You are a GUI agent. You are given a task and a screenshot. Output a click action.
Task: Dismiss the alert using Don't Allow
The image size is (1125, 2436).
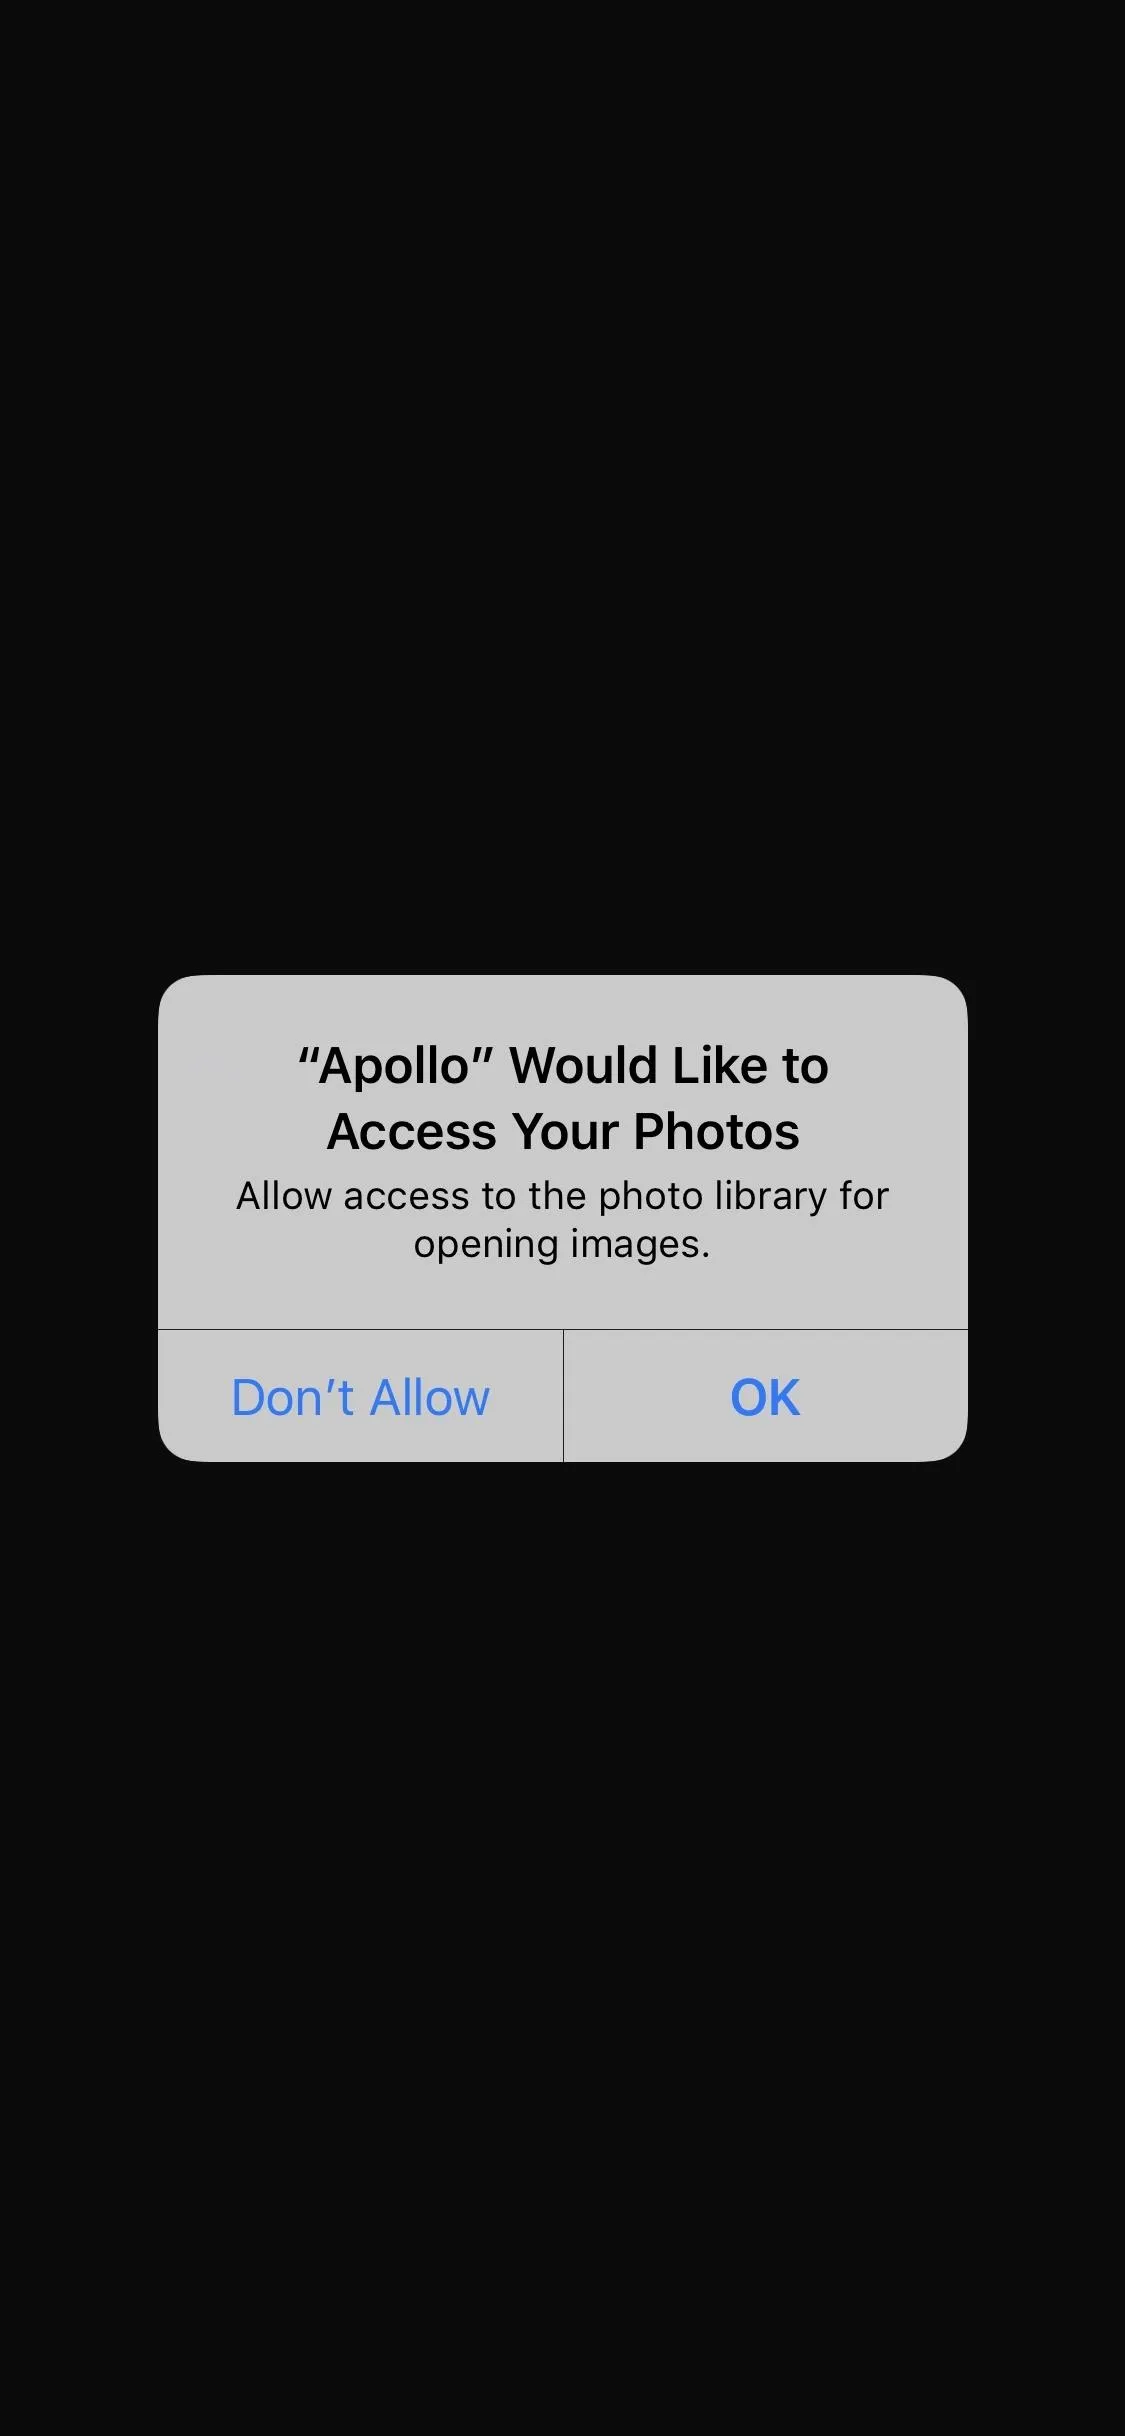click(x=360, y=1396)
